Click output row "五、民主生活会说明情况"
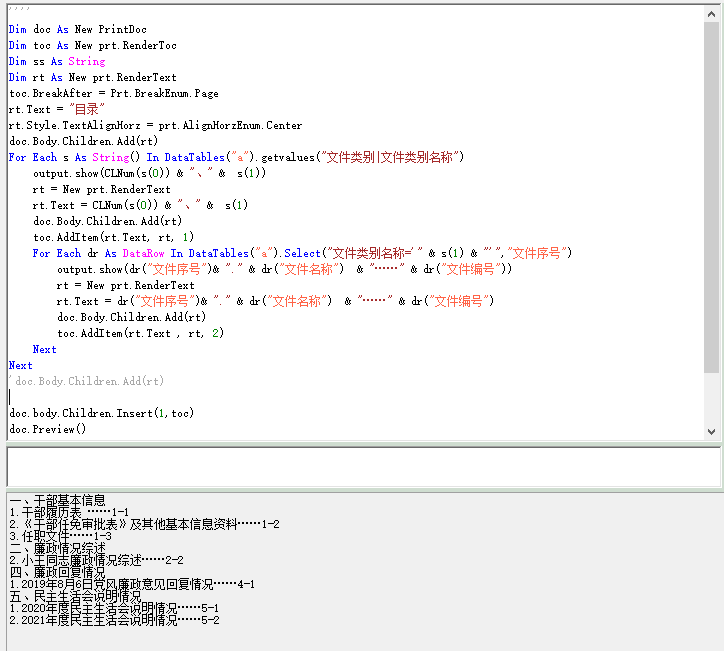724x651 pixels. click(75, 596)
